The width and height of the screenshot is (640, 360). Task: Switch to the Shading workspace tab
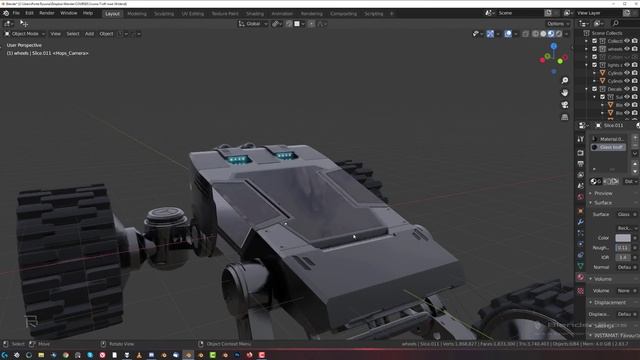255,13
